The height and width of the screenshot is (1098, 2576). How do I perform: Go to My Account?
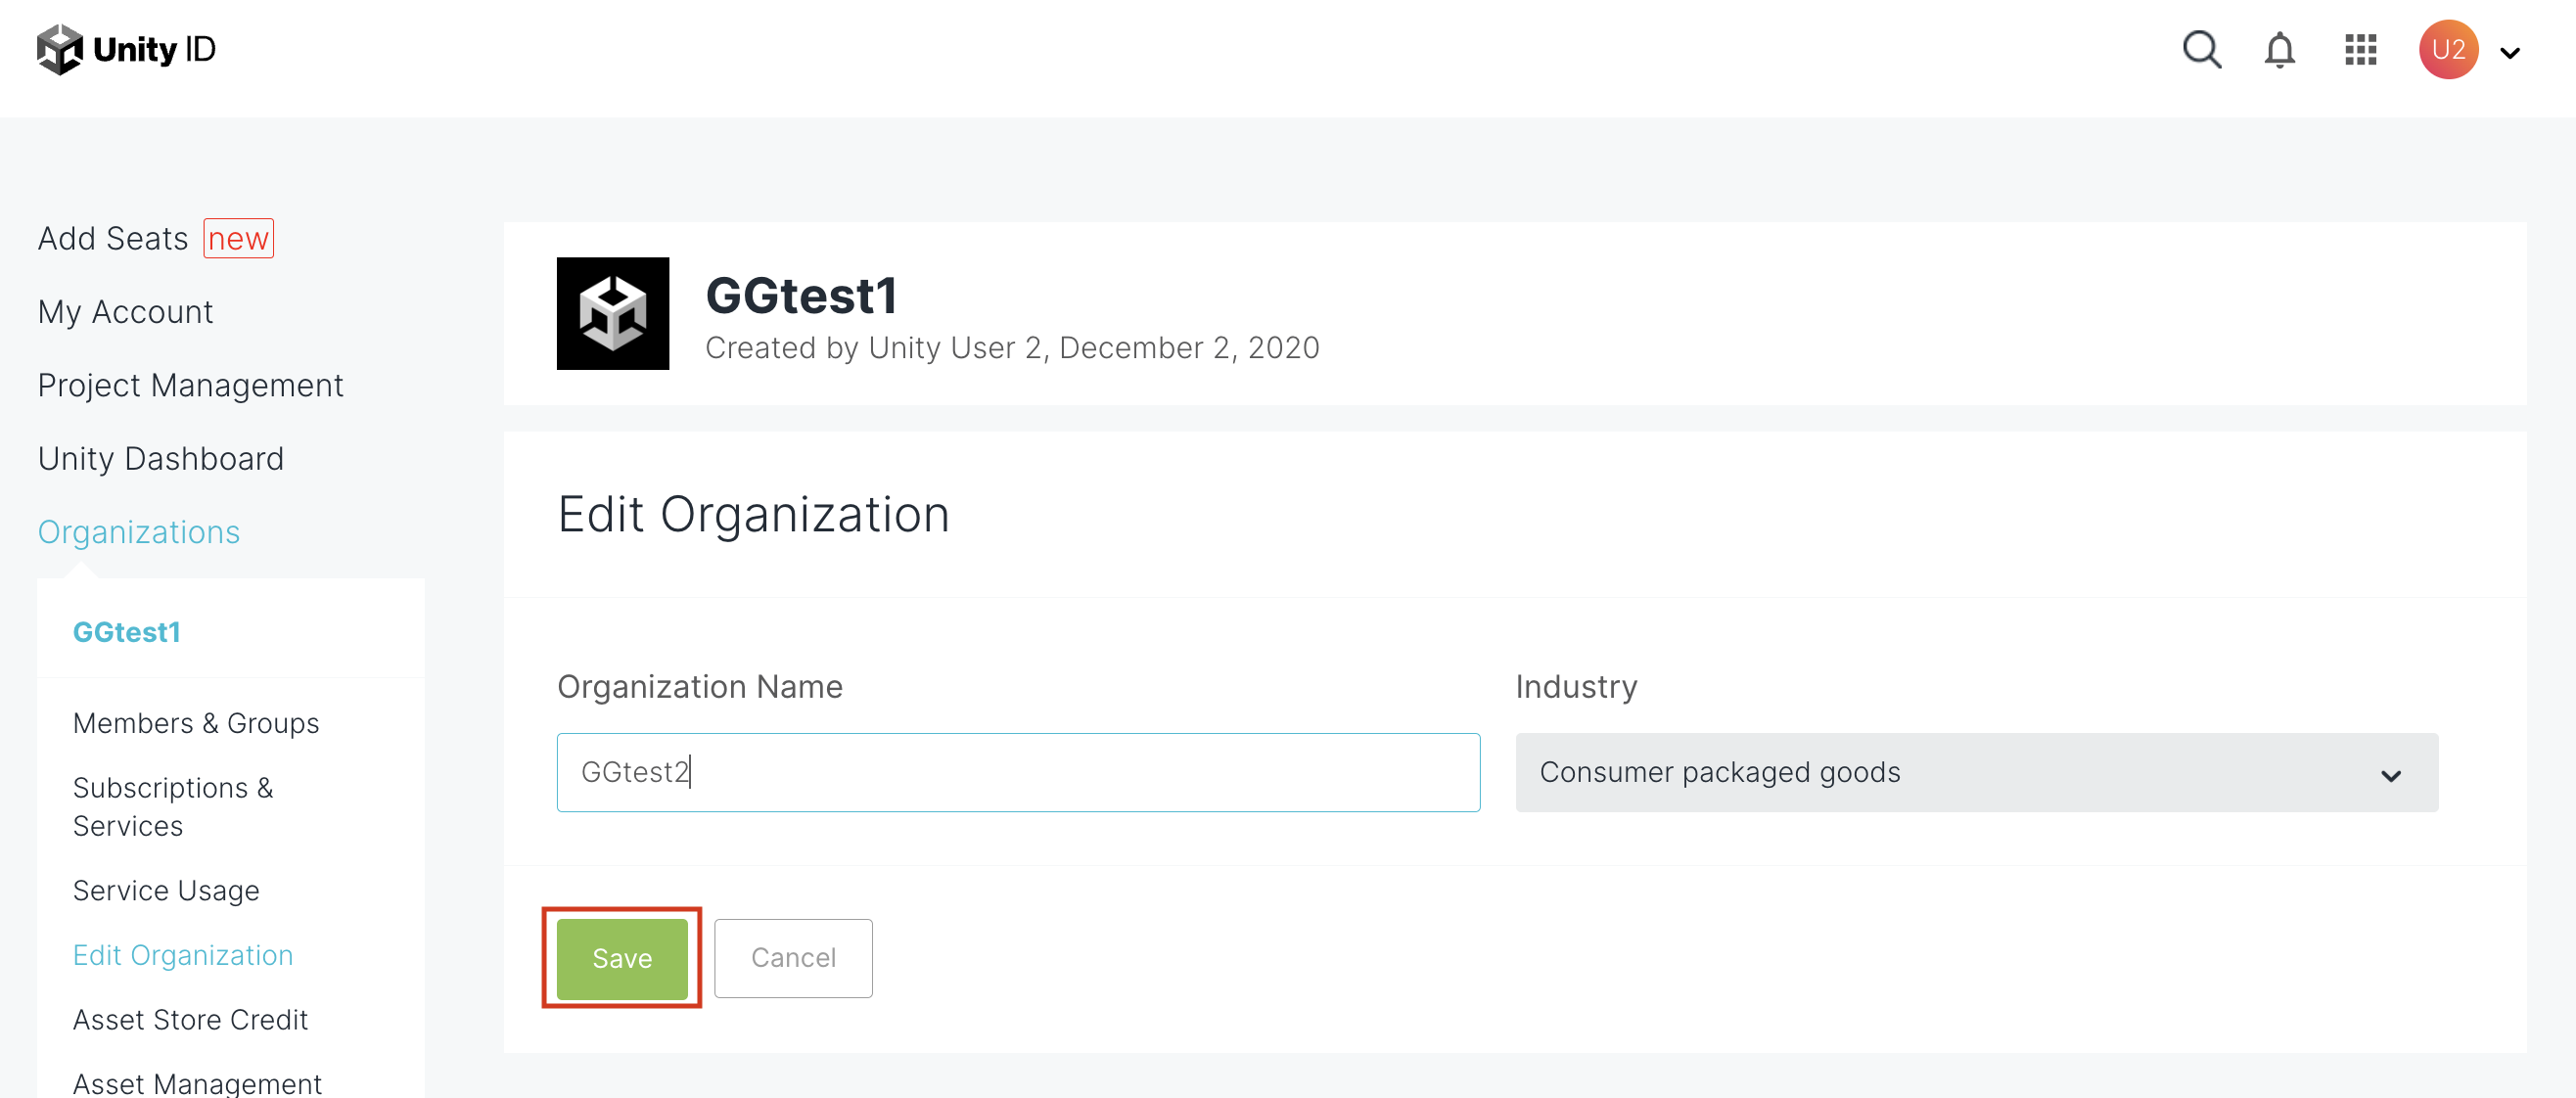125,312
